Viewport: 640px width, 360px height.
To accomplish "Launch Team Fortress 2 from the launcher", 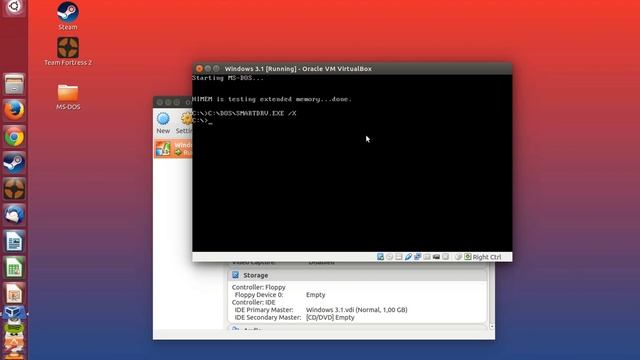I will (x=14, y=189).
